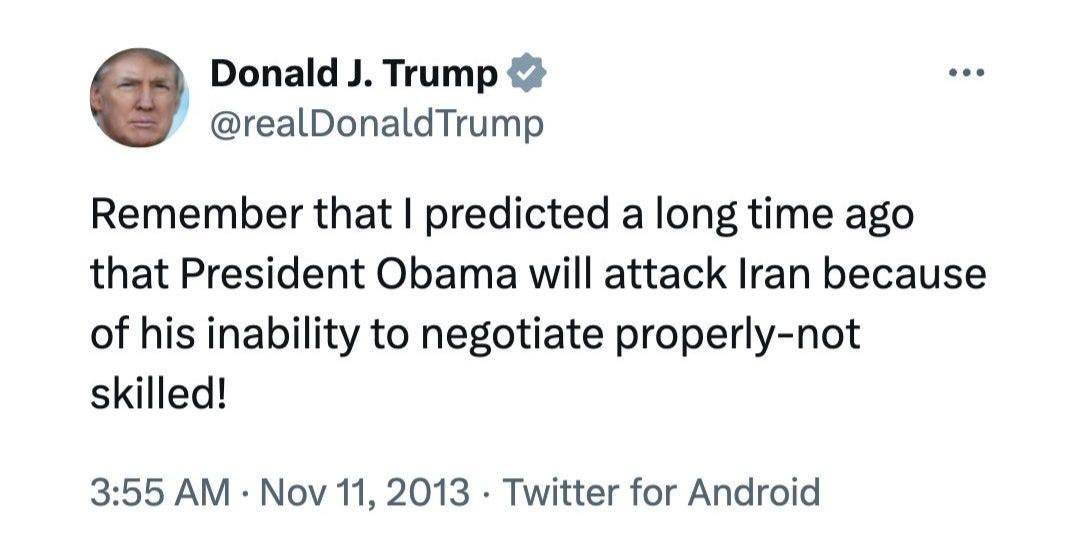Click the round profile avatar photo
1072x559 pixels.
coord(139,97)
